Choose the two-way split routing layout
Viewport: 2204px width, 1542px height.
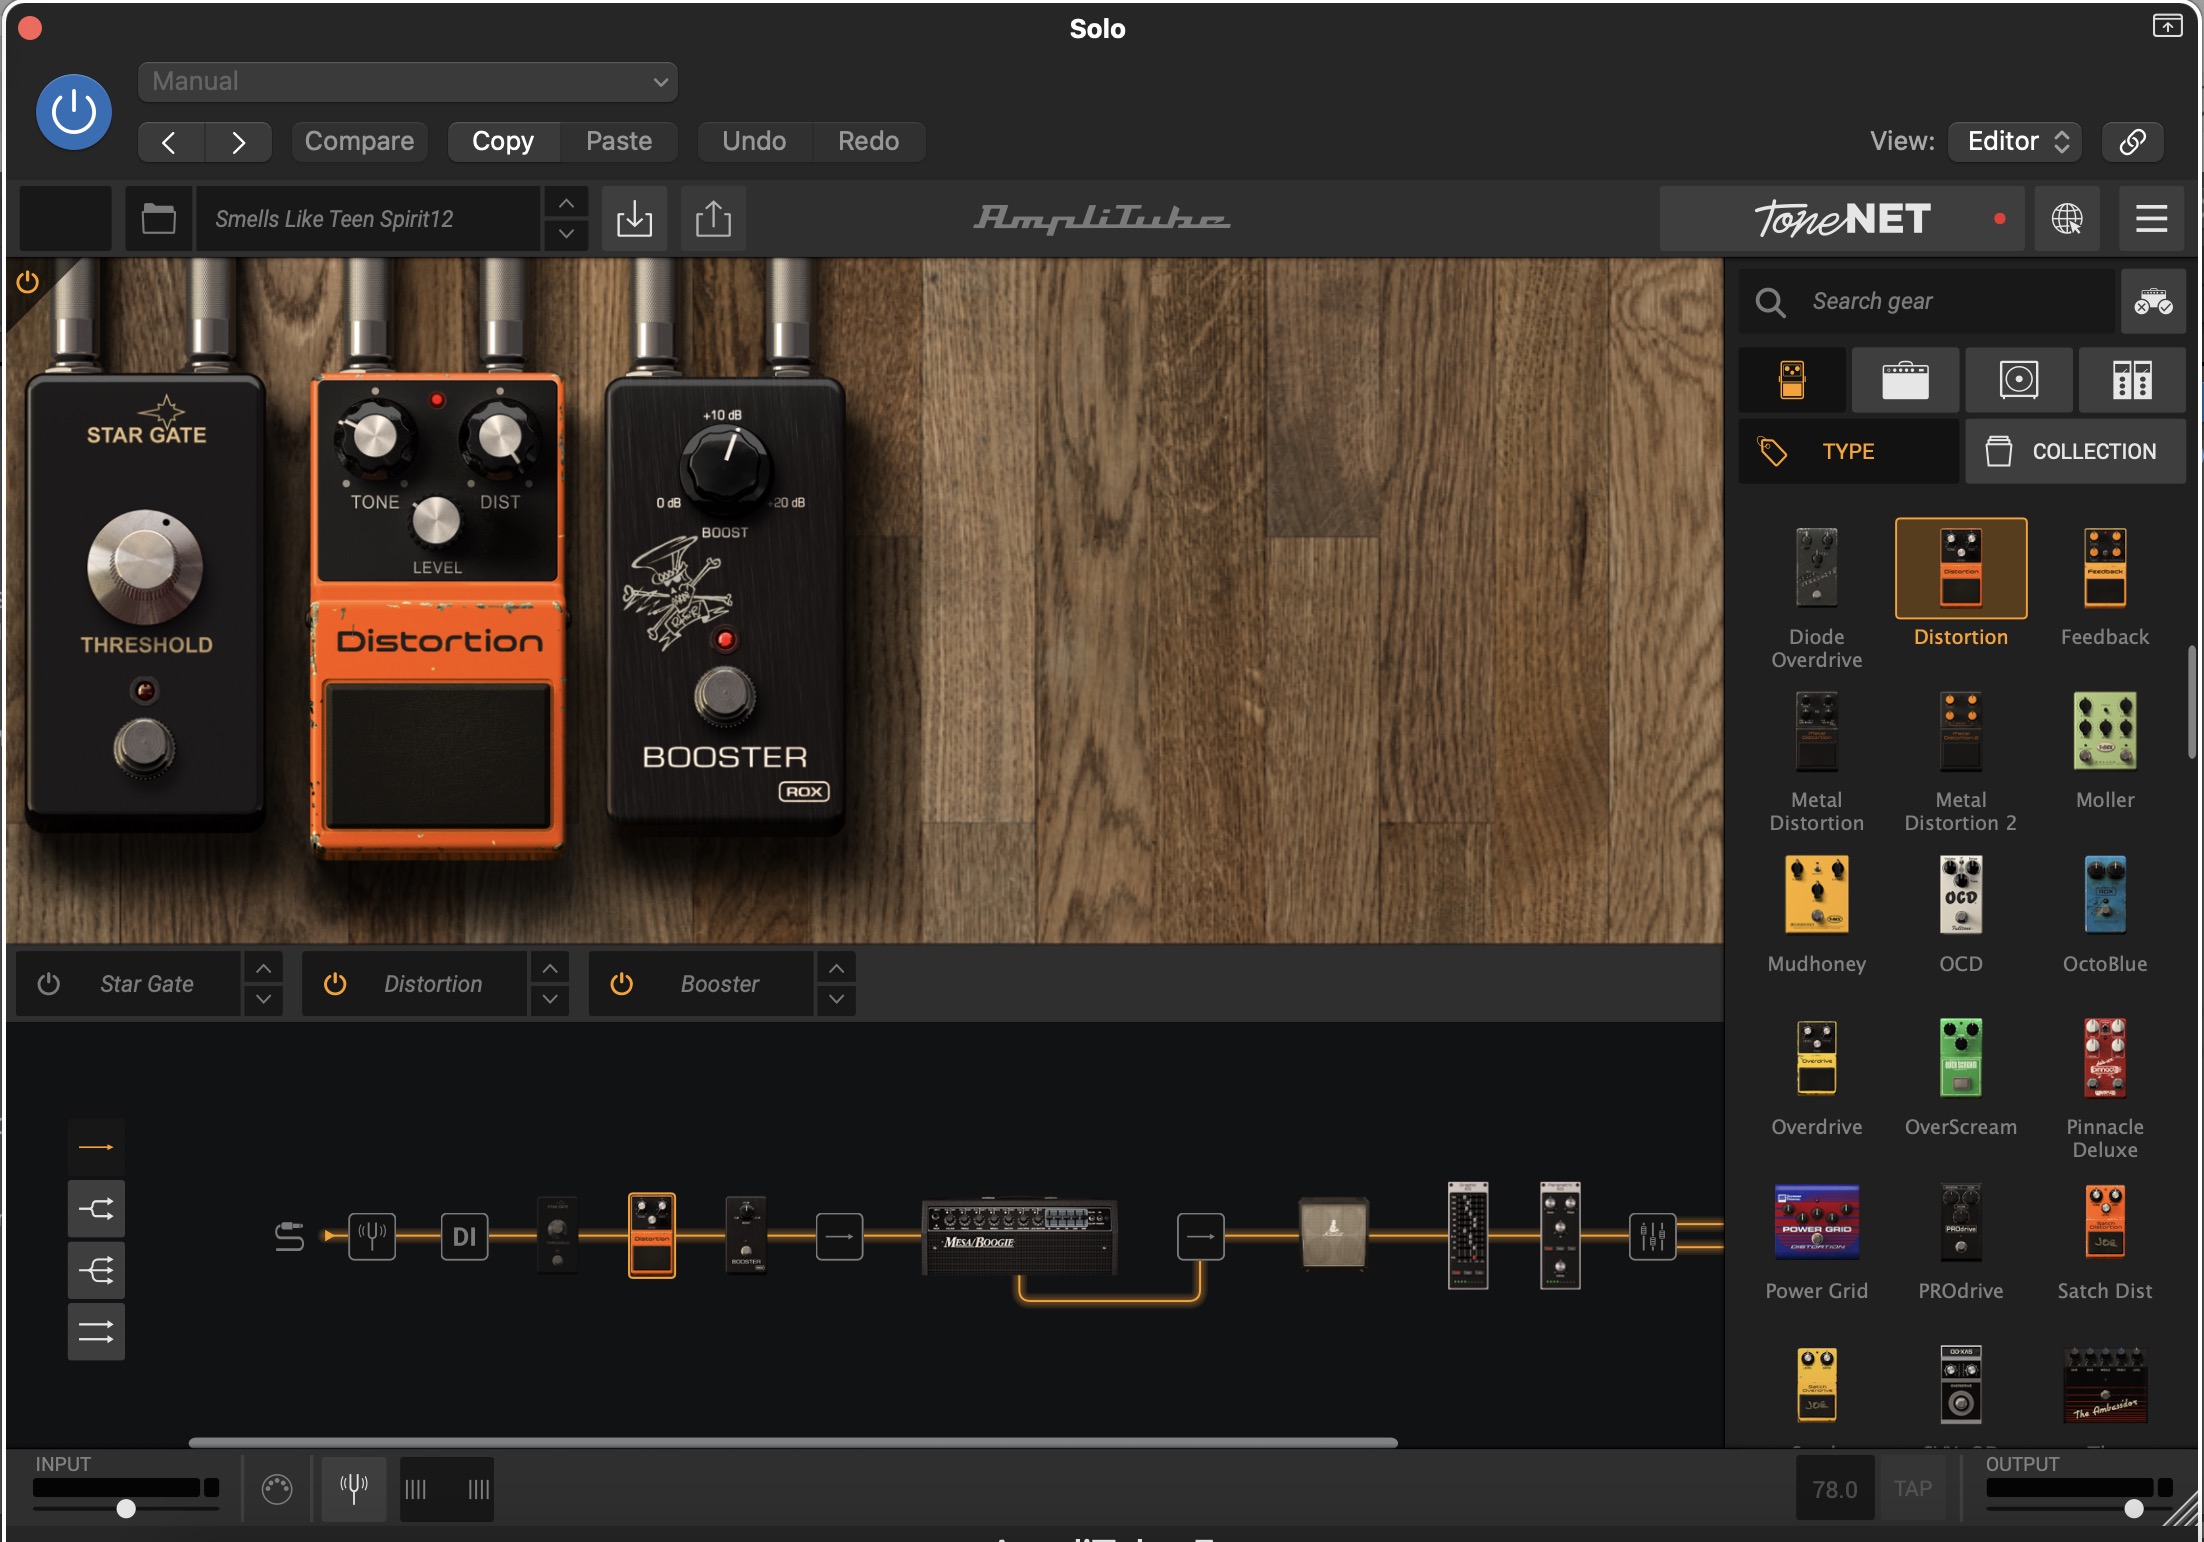(96, 1209)
